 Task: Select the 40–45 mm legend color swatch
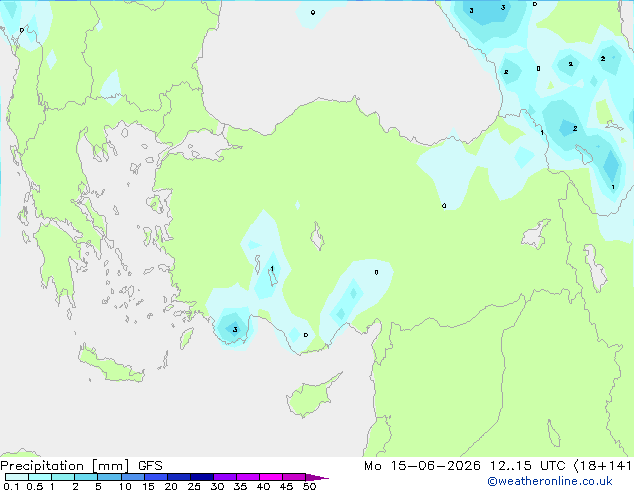271,477
